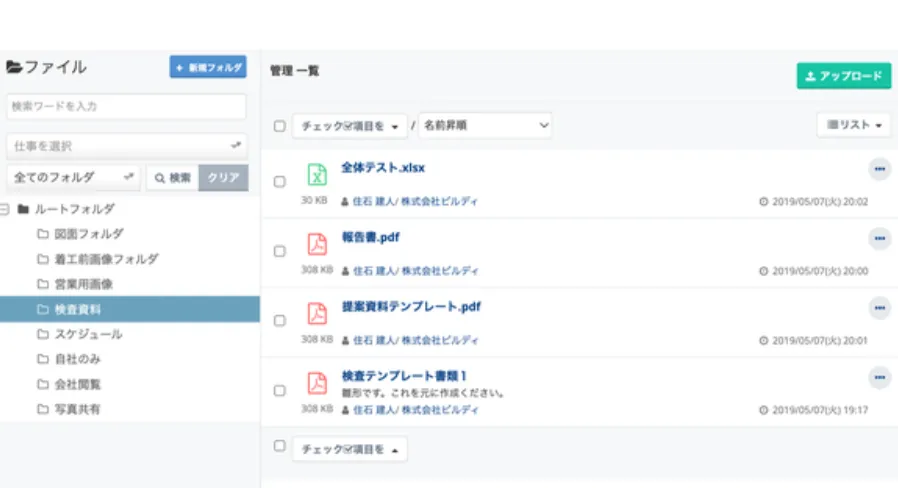Image resolution: width=898 pixels, height=488 pixels.
Task: Open the 提案資料テンプレート.pdf file link
Action: coord(411,306)
